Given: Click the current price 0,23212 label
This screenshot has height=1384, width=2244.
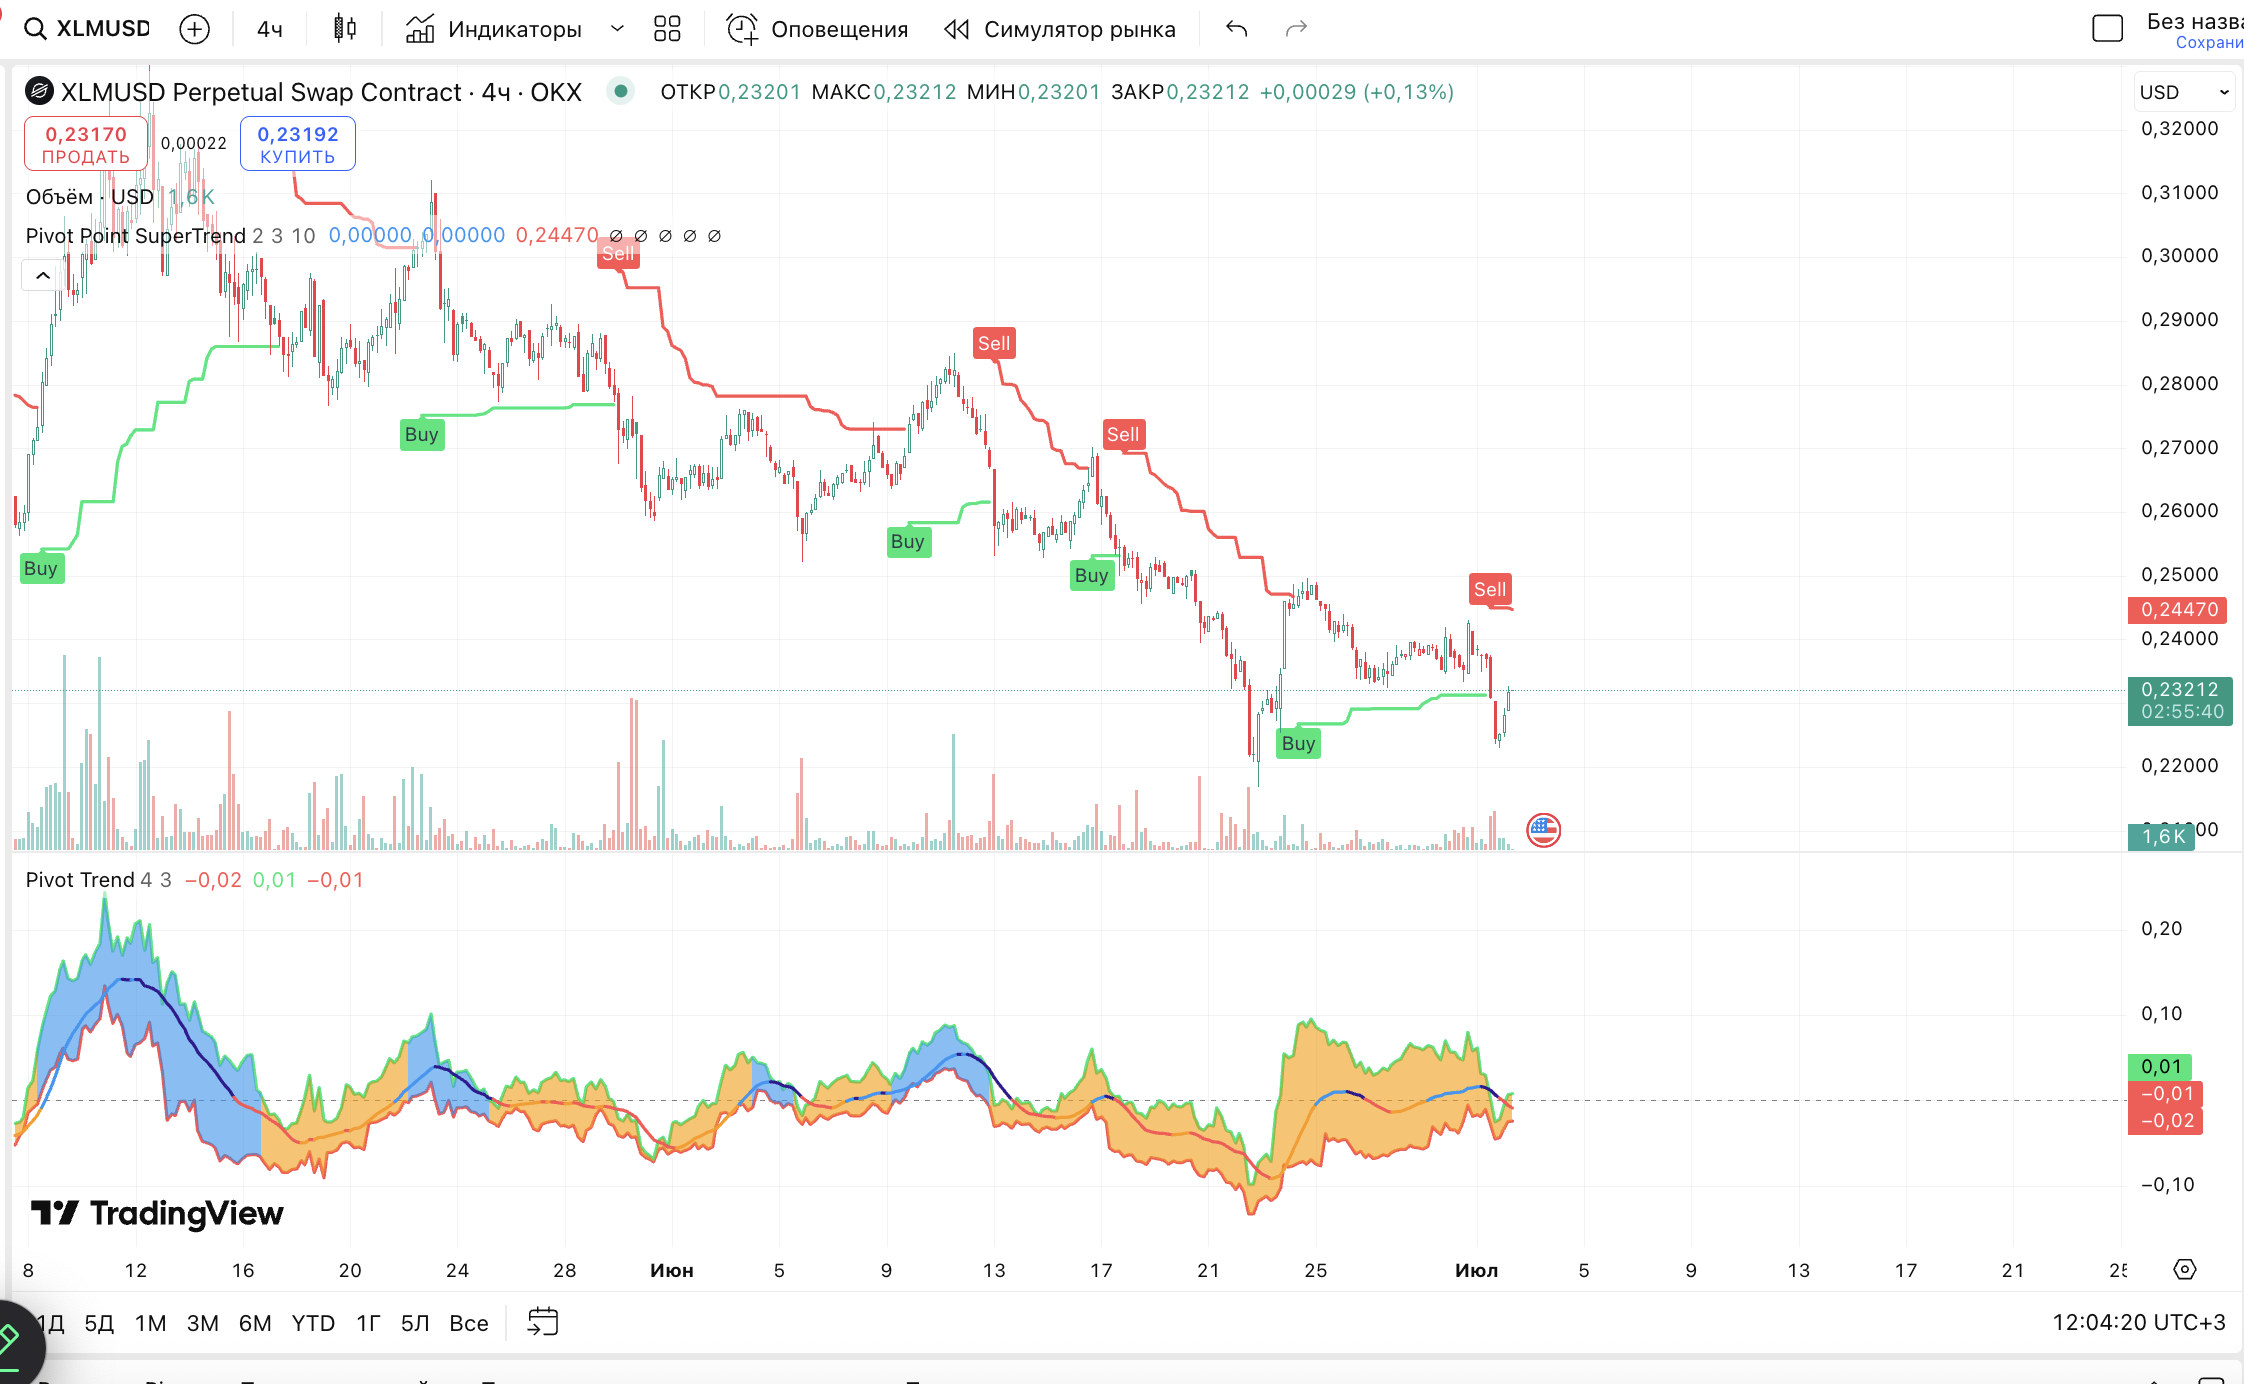Looking at the screenshot, I should 2180,700.
